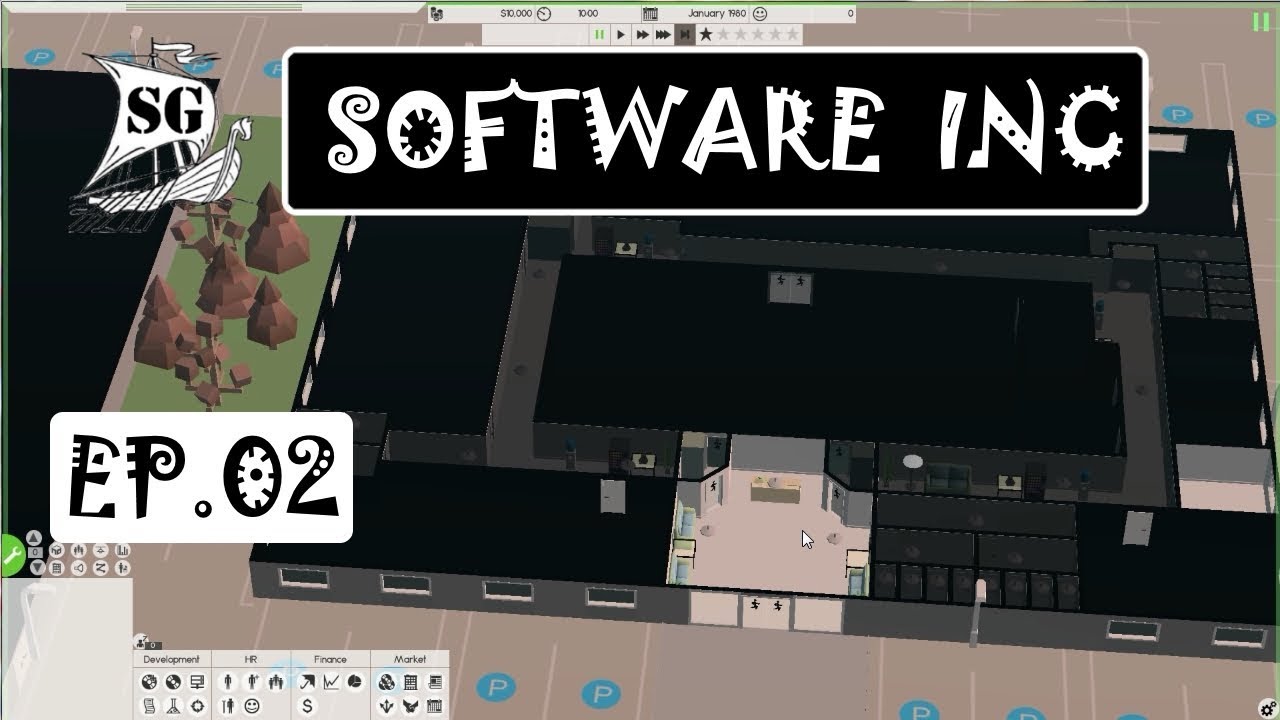Set game speed to triple fast-forward

(x=663, y=34)
